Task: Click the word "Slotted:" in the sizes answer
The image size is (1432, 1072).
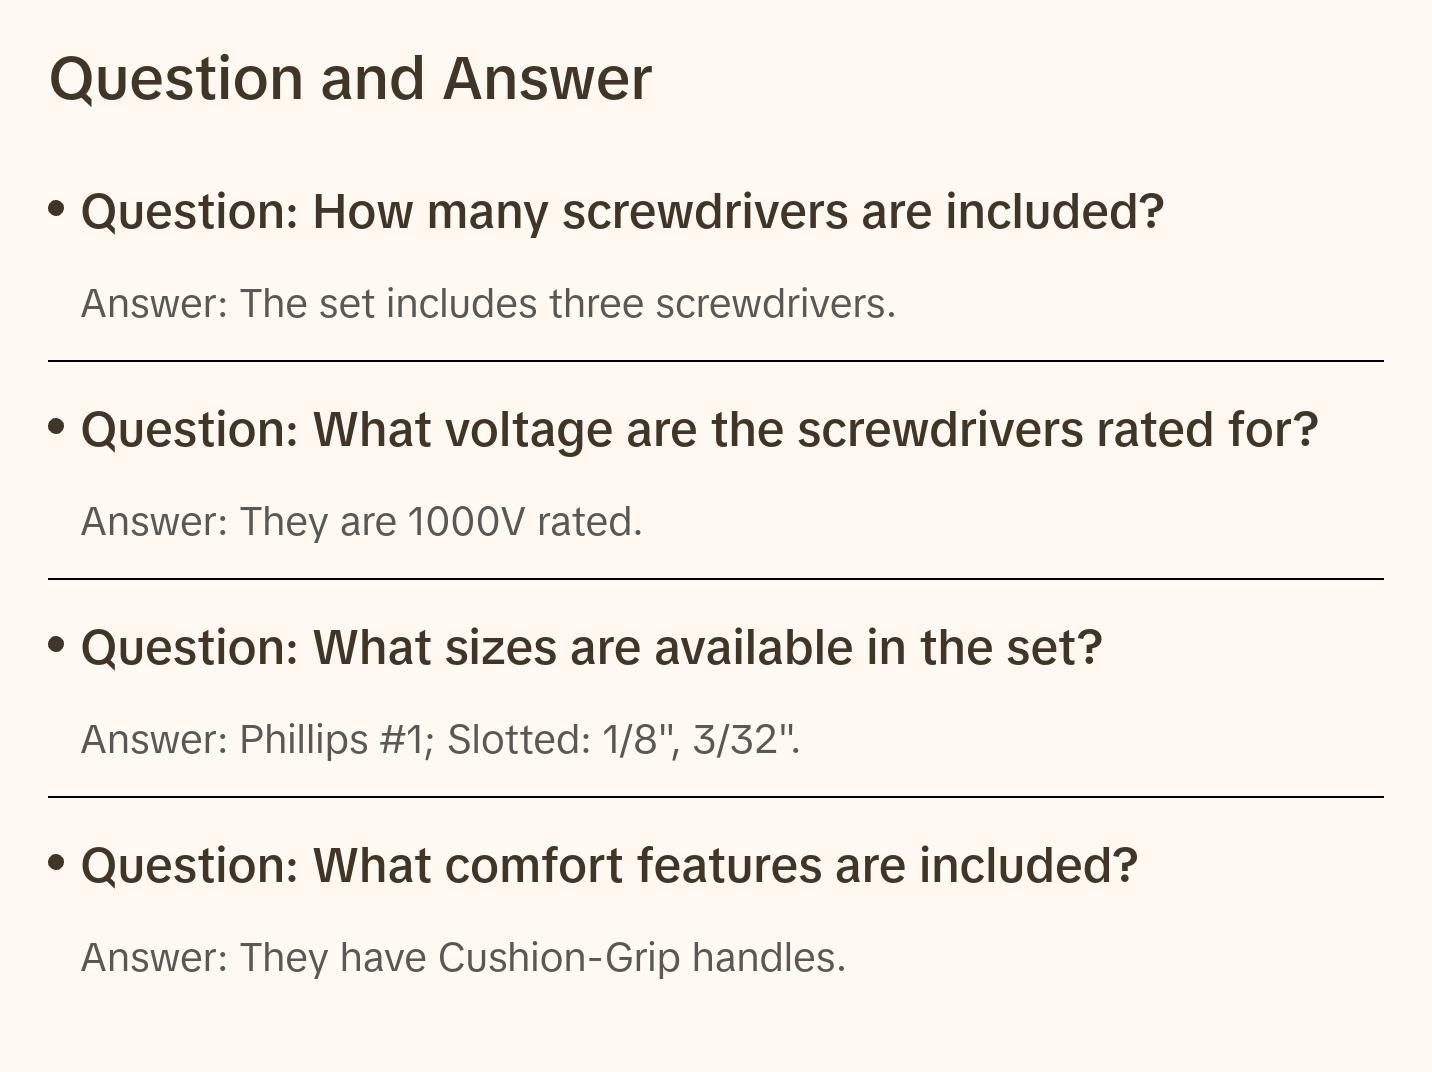Action: tap(518, 740)
